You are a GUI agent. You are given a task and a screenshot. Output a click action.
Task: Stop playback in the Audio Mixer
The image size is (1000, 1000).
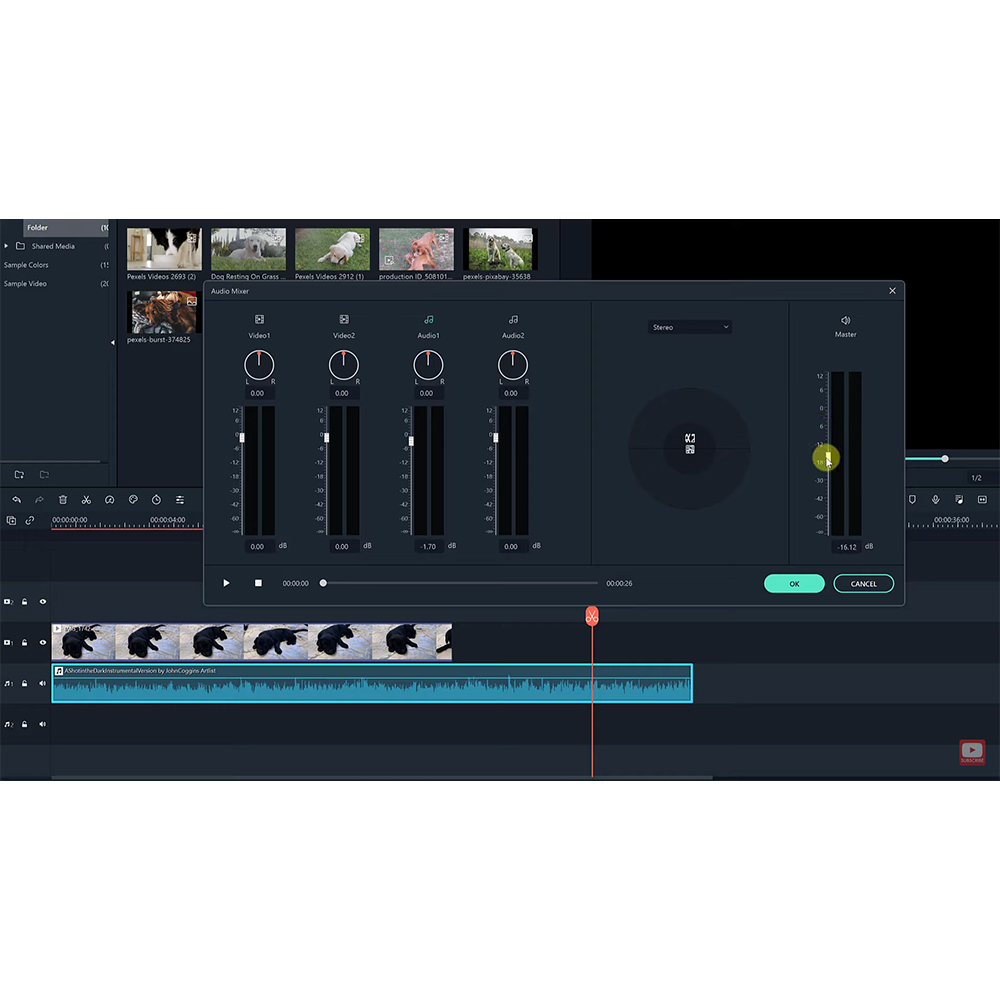tap(258, 583)
